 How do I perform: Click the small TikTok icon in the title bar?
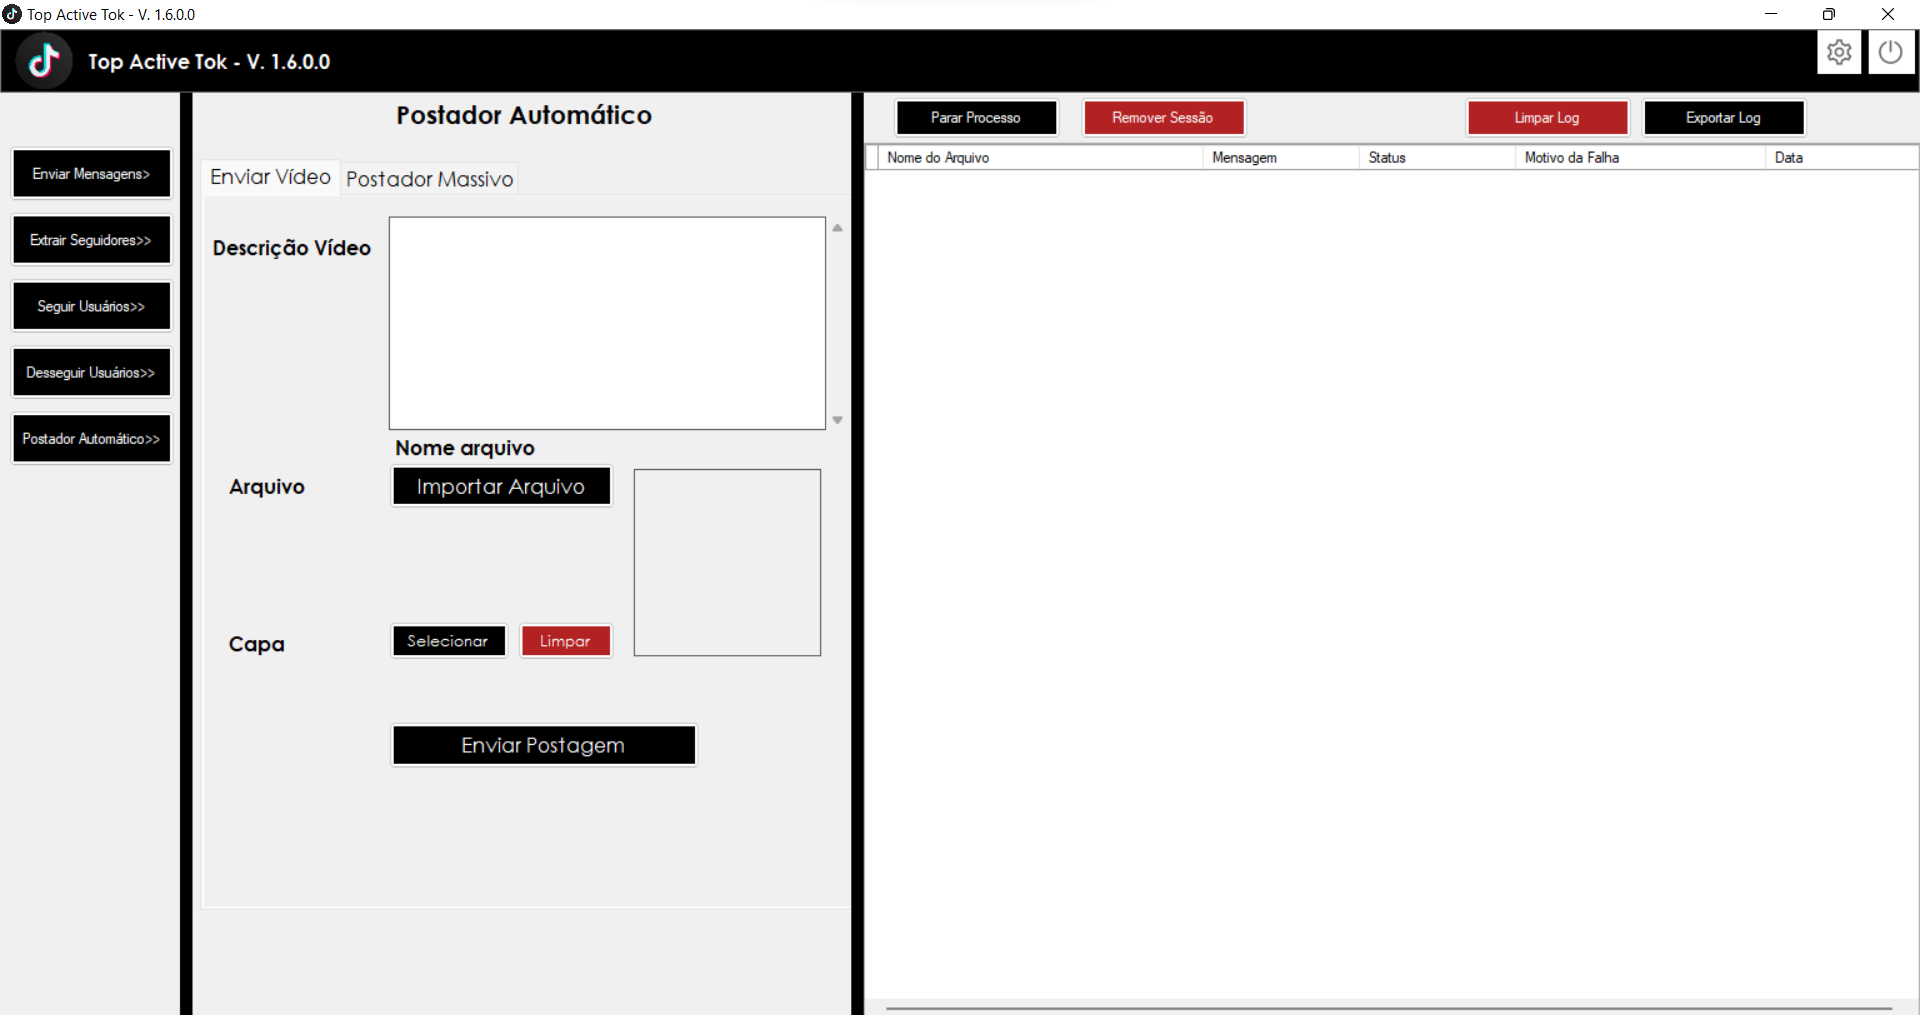click(x=12, y=14)
